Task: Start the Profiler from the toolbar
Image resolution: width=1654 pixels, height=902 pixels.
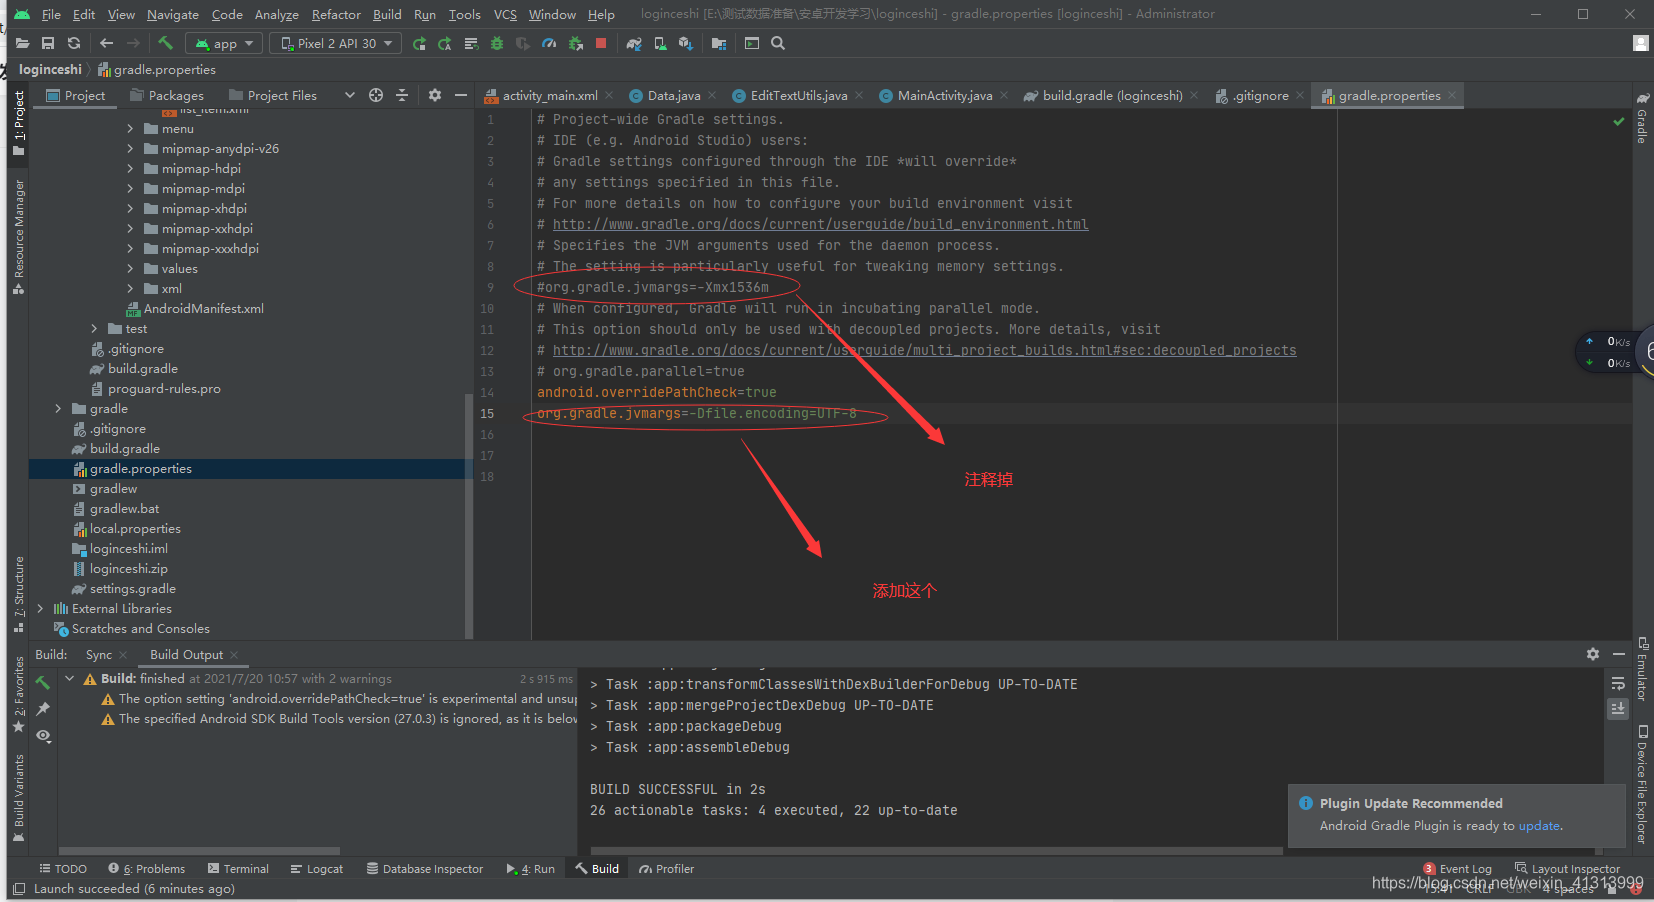Action: point(549,43)
